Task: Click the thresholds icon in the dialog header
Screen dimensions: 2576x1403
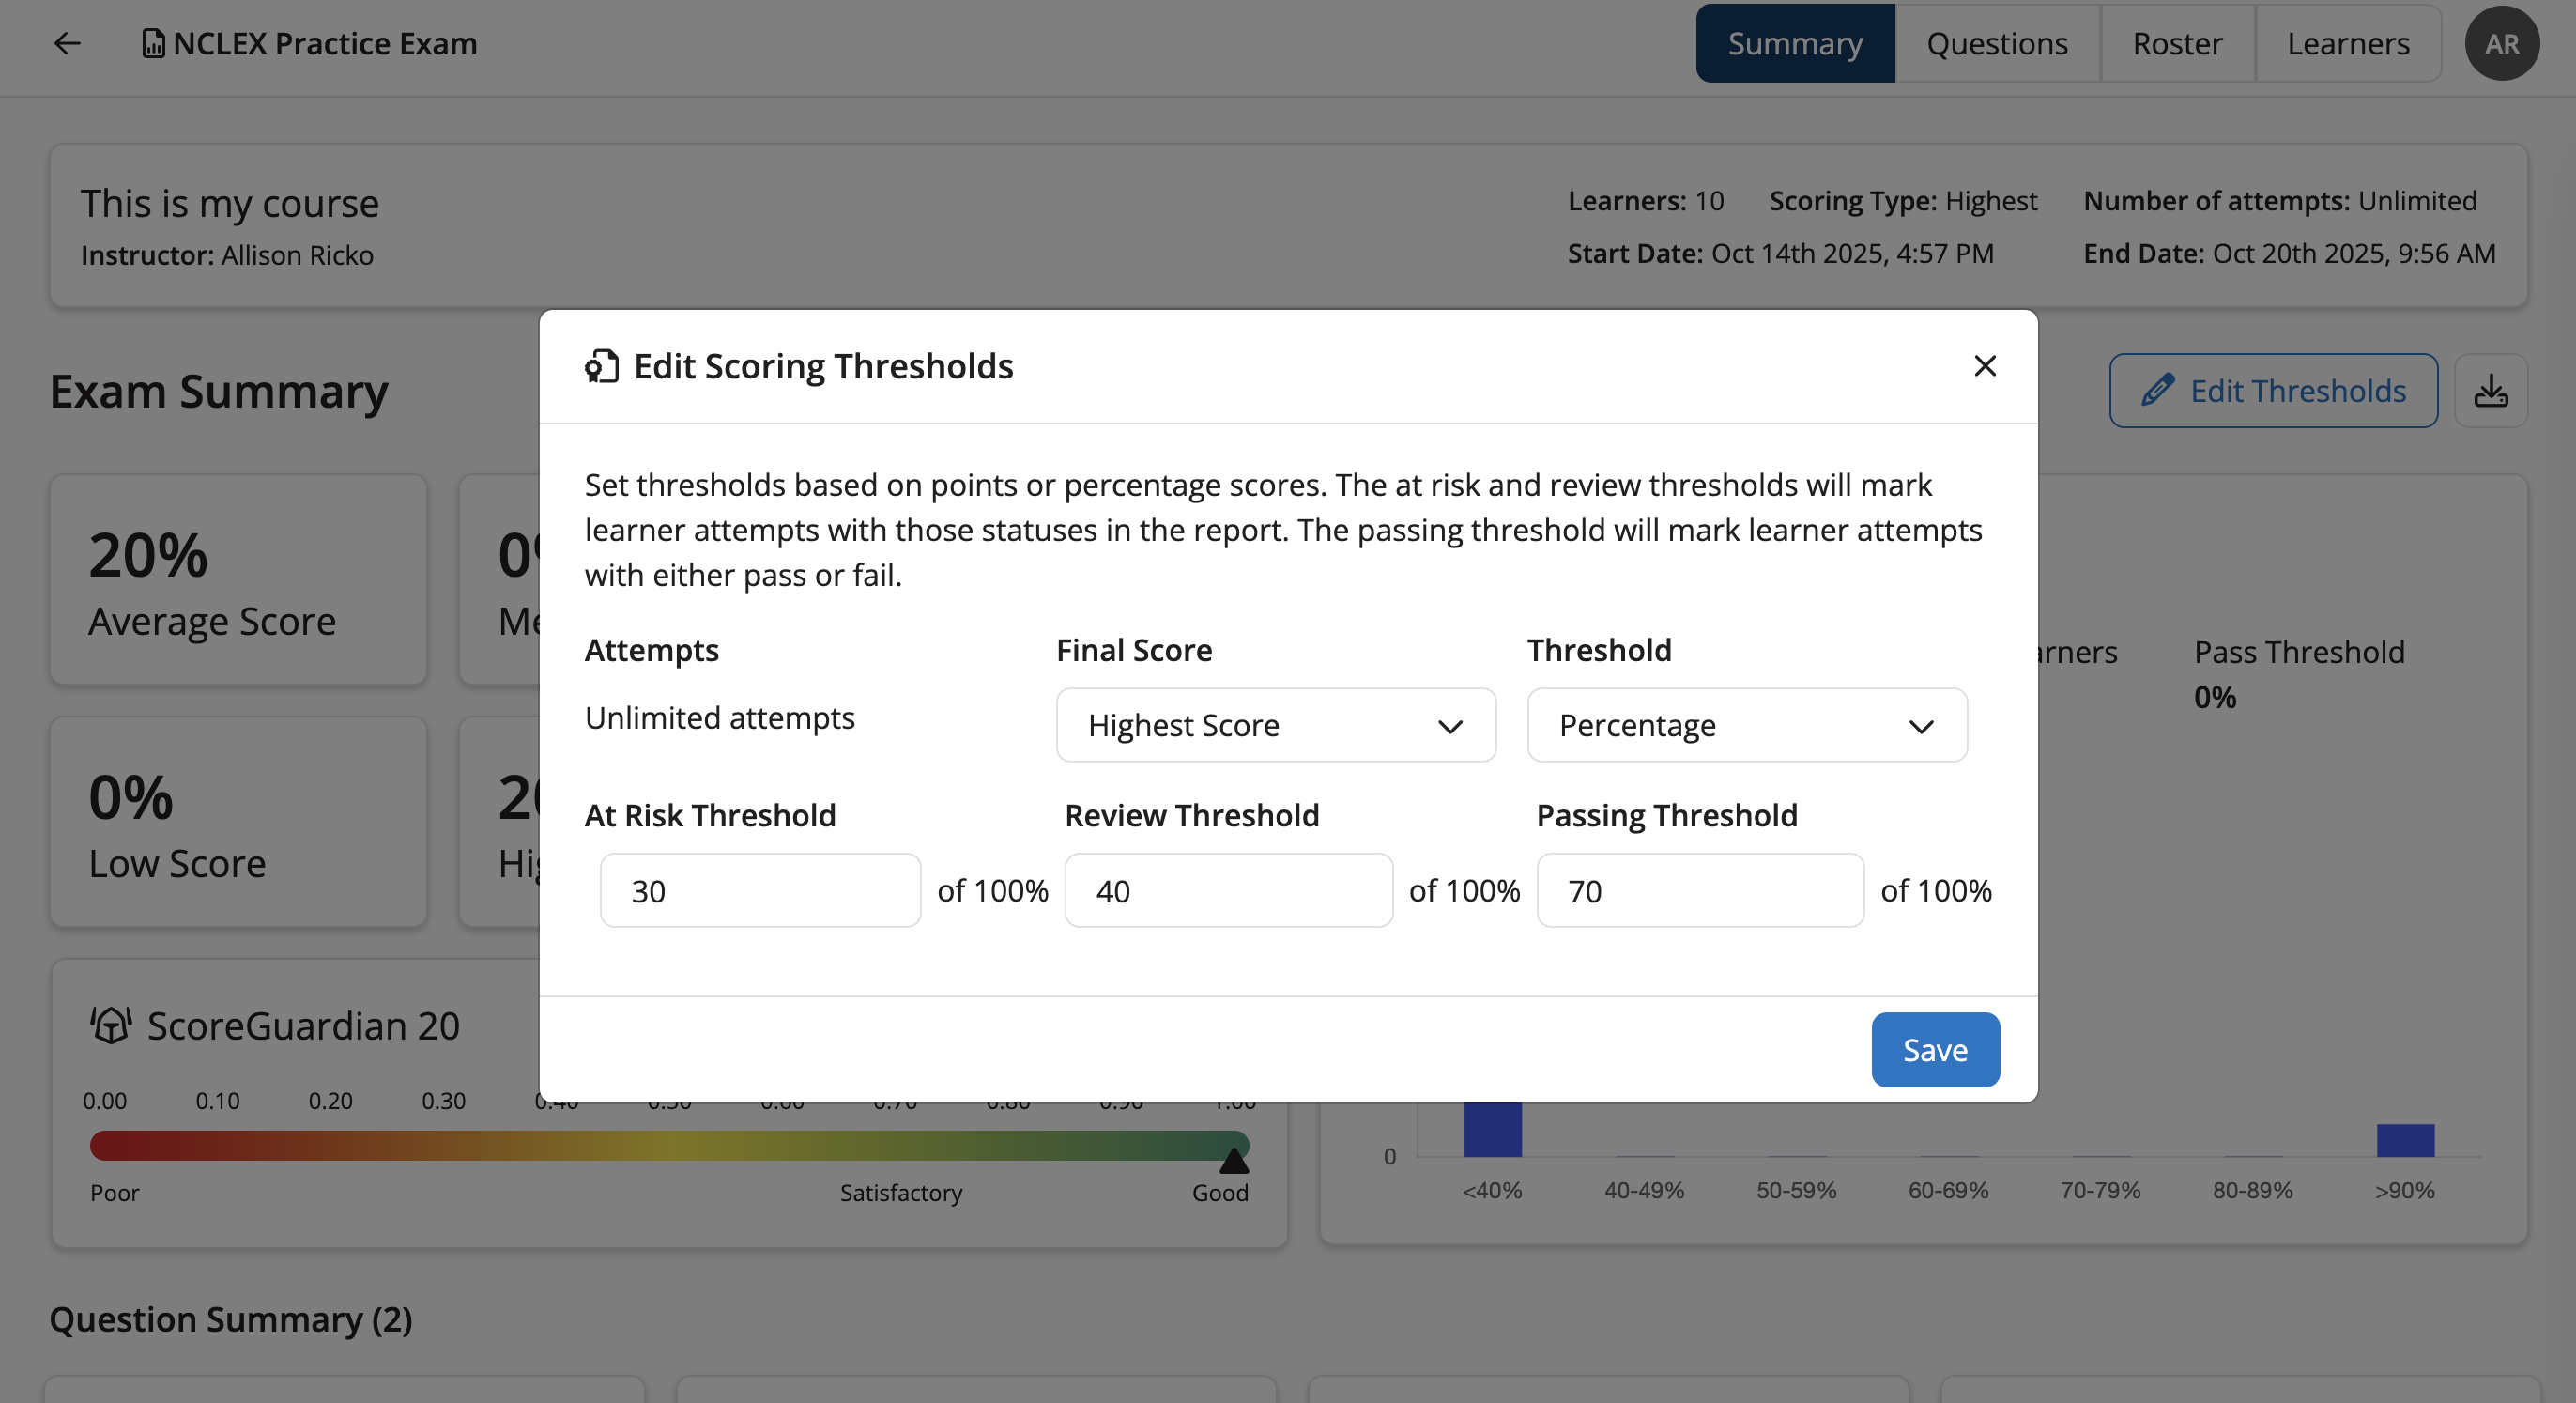Action: pyautogui.click(x=601, y=366)
